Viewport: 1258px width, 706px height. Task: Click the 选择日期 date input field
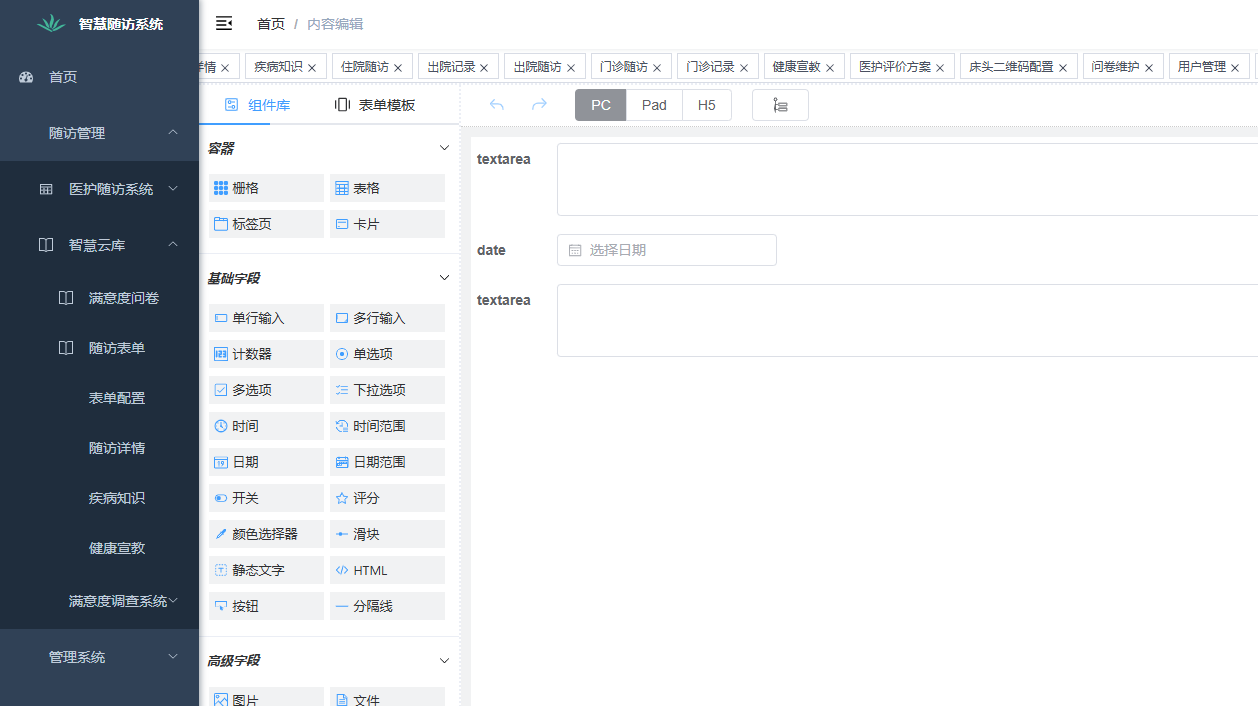(666, 249)
